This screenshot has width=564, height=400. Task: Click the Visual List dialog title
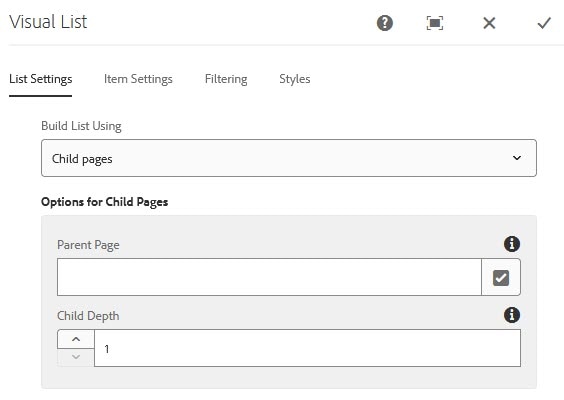tap(48, 22)
